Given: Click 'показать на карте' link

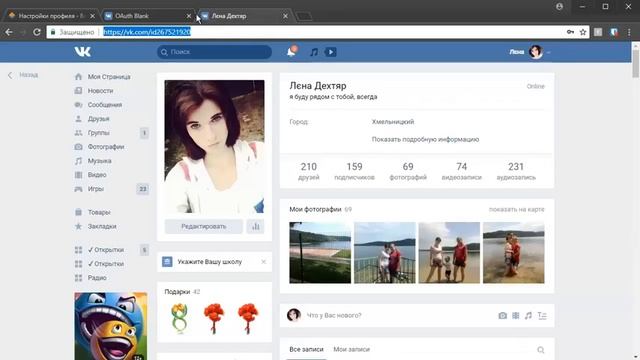Looking at the screenshot, I should click(516, 209).
